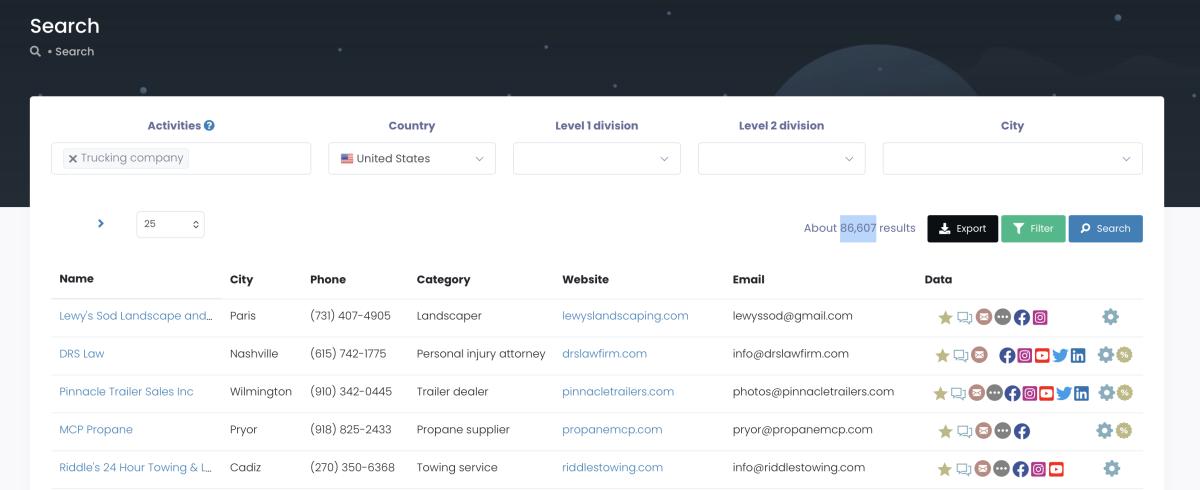
Task: Click the LinkedIn icon for DRS Law
Action: coord(1079,355)
